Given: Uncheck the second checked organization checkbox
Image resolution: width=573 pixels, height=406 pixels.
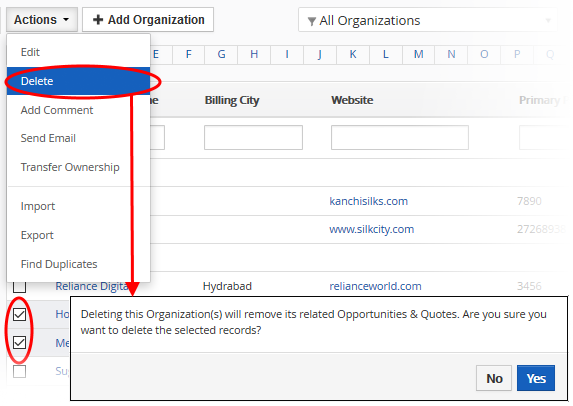Looking at the screenshot, I should click(x=19, y=342).
